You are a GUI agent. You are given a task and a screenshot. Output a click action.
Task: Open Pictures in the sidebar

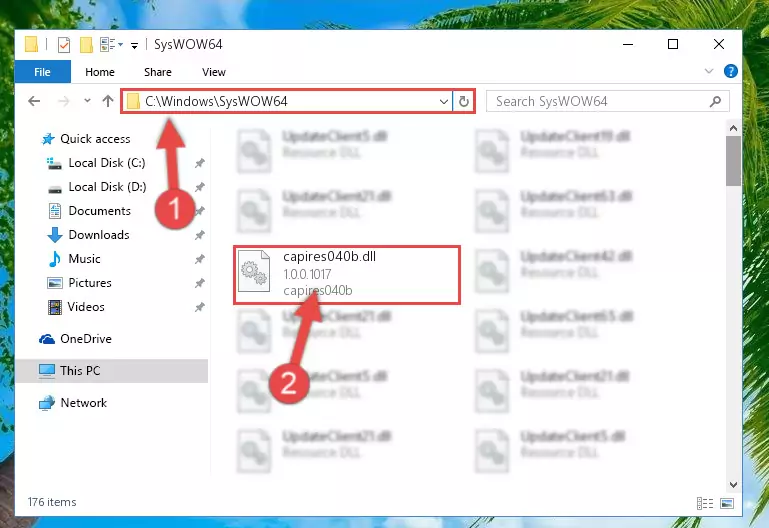[x=79, y=283]
